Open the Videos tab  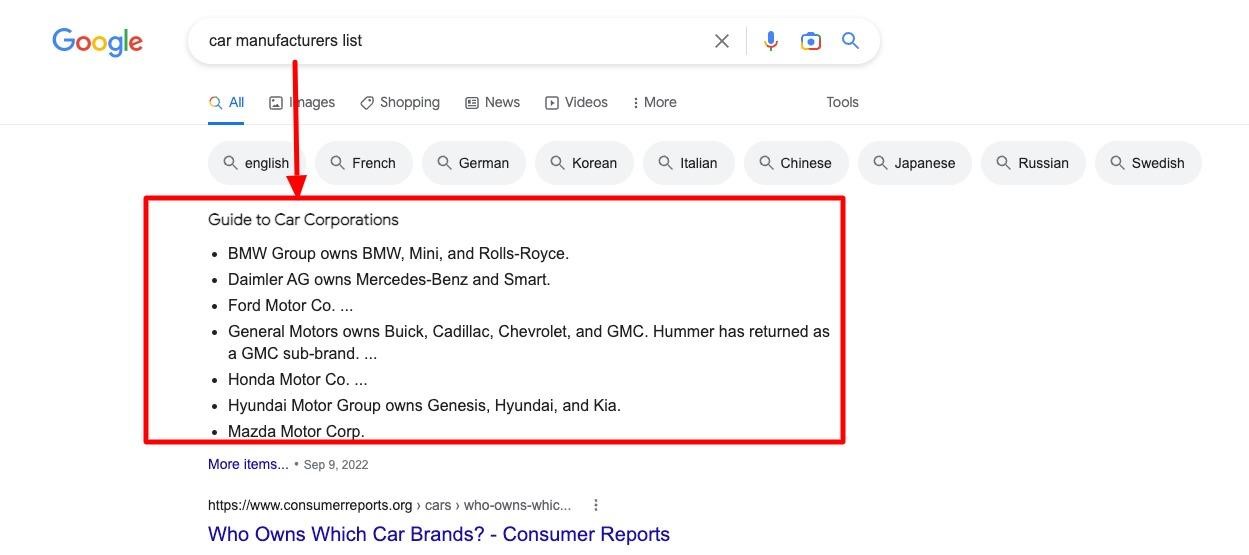point(576,102)
